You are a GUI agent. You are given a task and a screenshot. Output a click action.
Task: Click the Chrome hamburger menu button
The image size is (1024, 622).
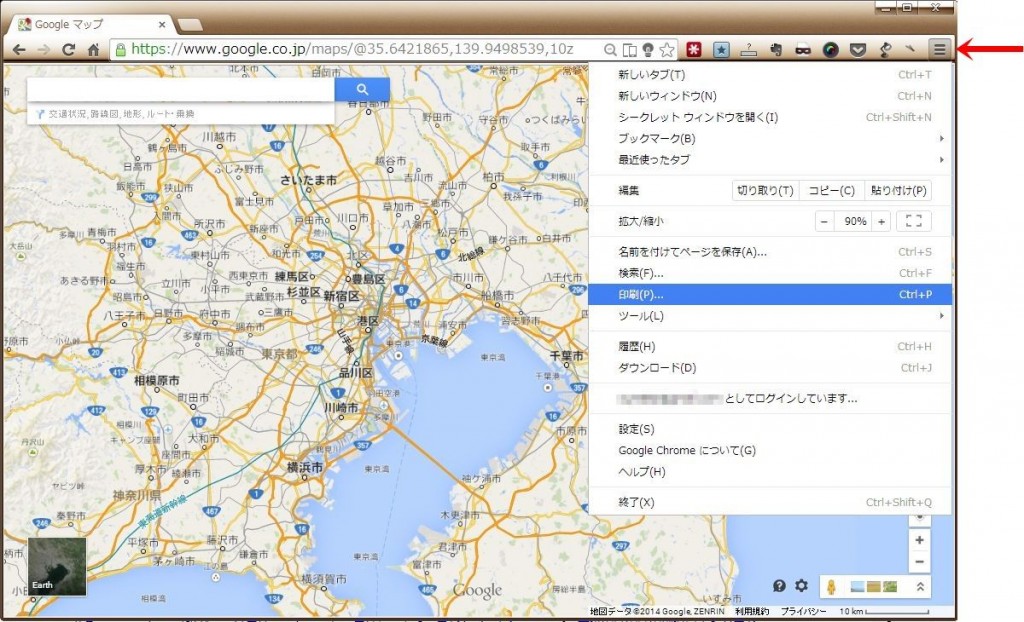(939, 49)
